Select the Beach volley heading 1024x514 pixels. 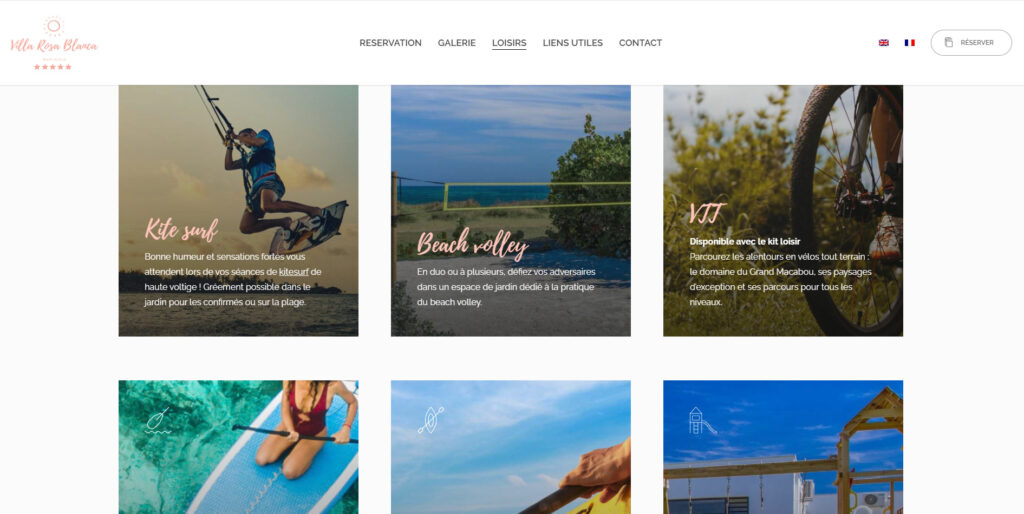473,245
